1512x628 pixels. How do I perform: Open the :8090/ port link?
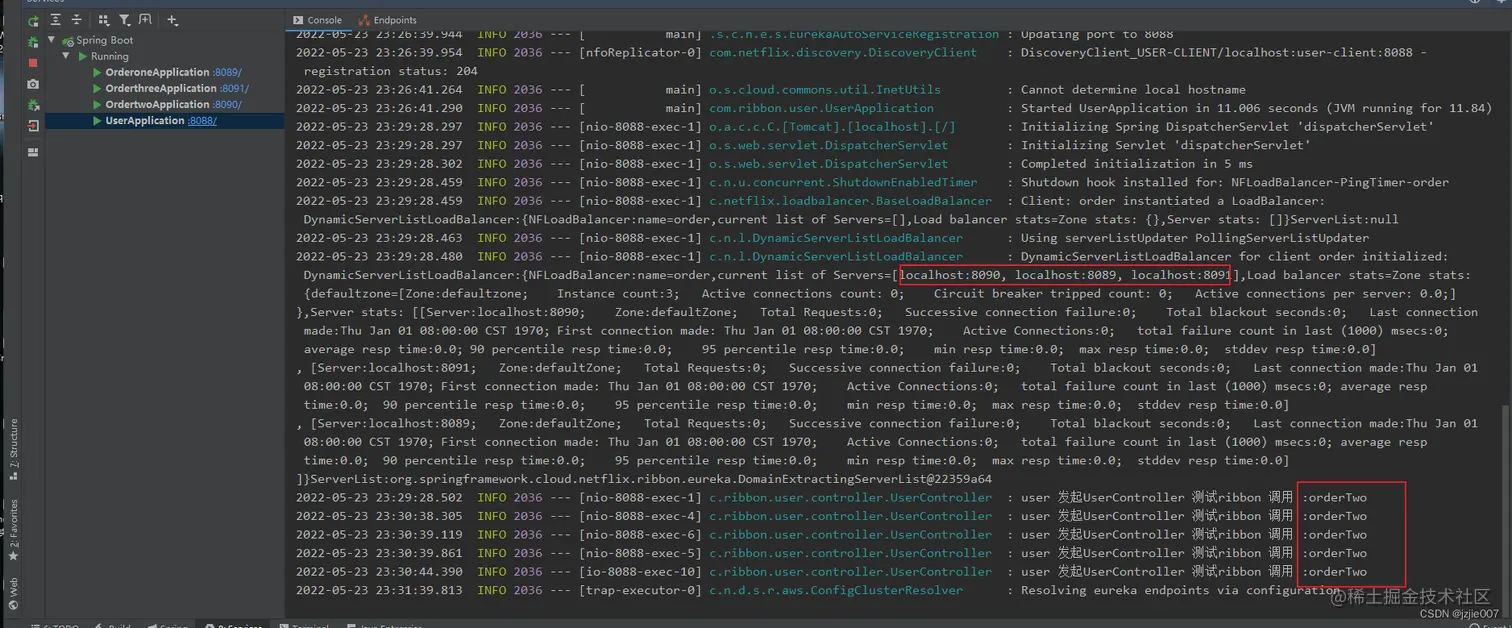coord(227,105)
